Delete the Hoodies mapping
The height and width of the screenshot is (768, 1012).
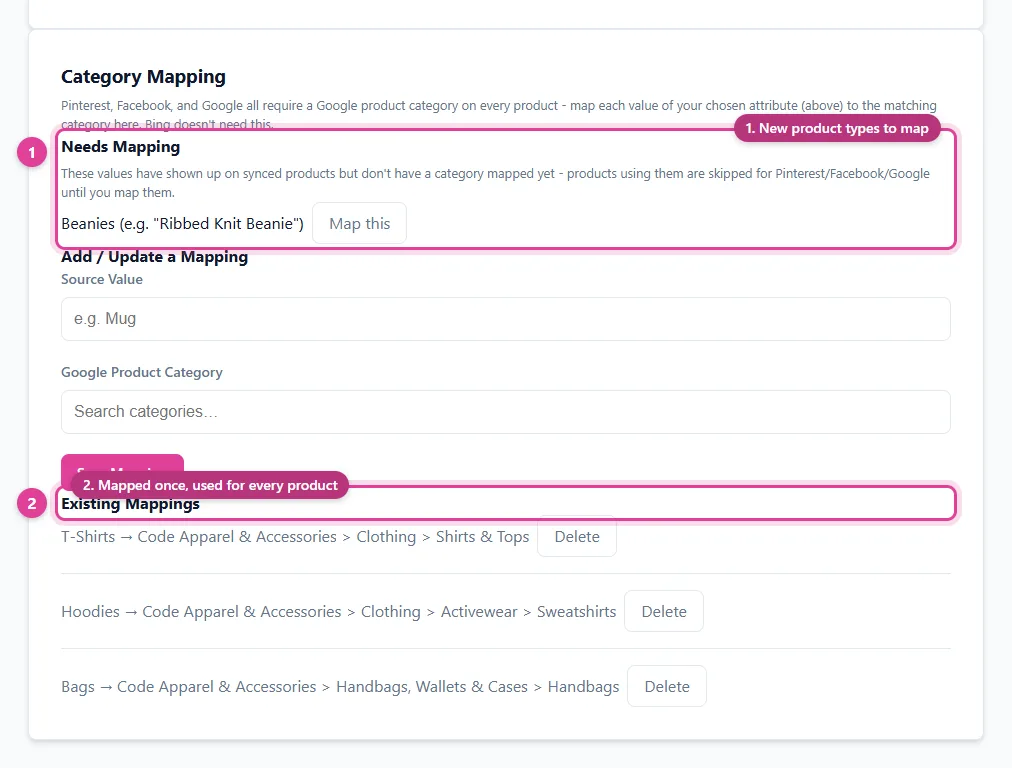click(663, 611)
